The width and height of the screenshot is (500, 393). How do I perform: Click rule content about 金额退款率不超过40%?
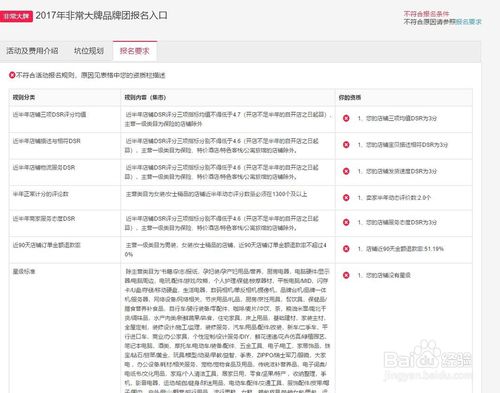coord(226,250)
